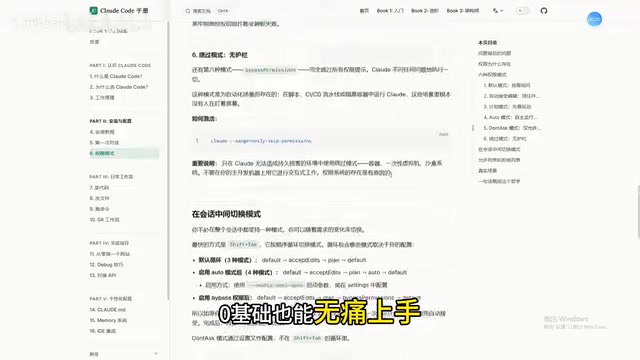This screenshot has width=640, height=360.
Task: Open the Book 1 nav item
Action: [390, 11]
